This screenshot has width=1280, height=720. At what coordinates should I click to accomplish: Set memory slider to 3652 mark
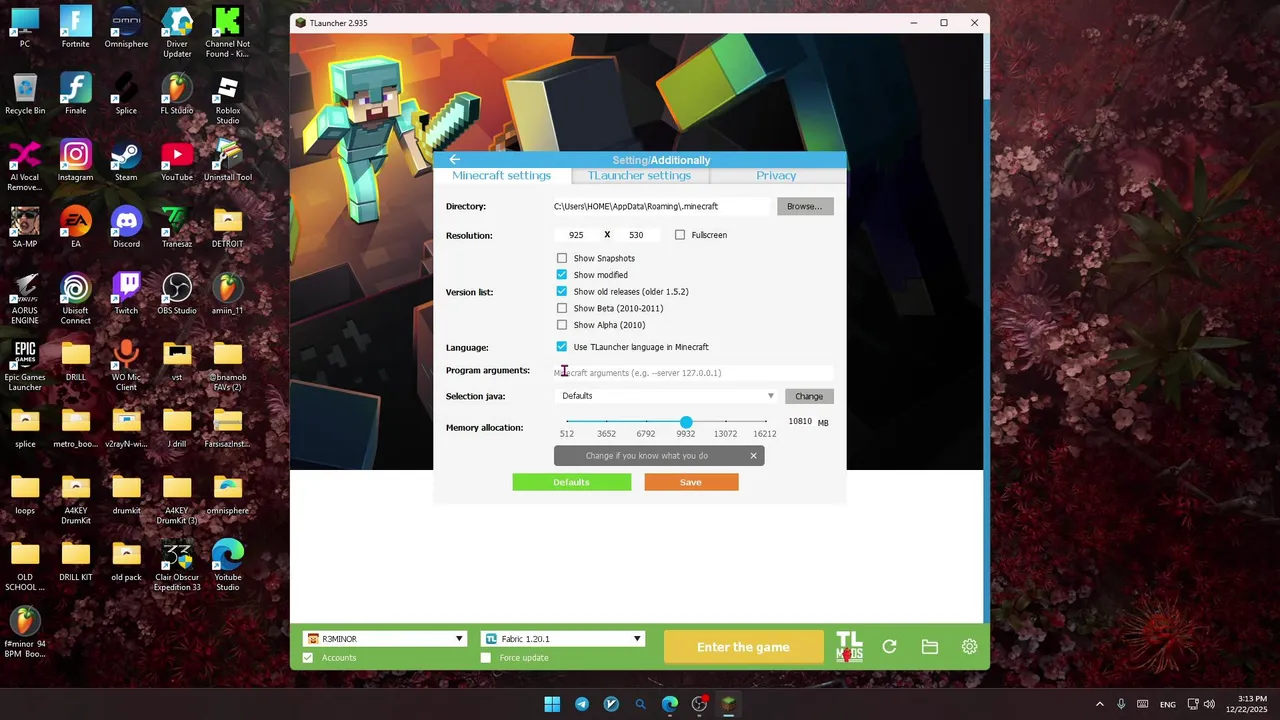point(607,422)
